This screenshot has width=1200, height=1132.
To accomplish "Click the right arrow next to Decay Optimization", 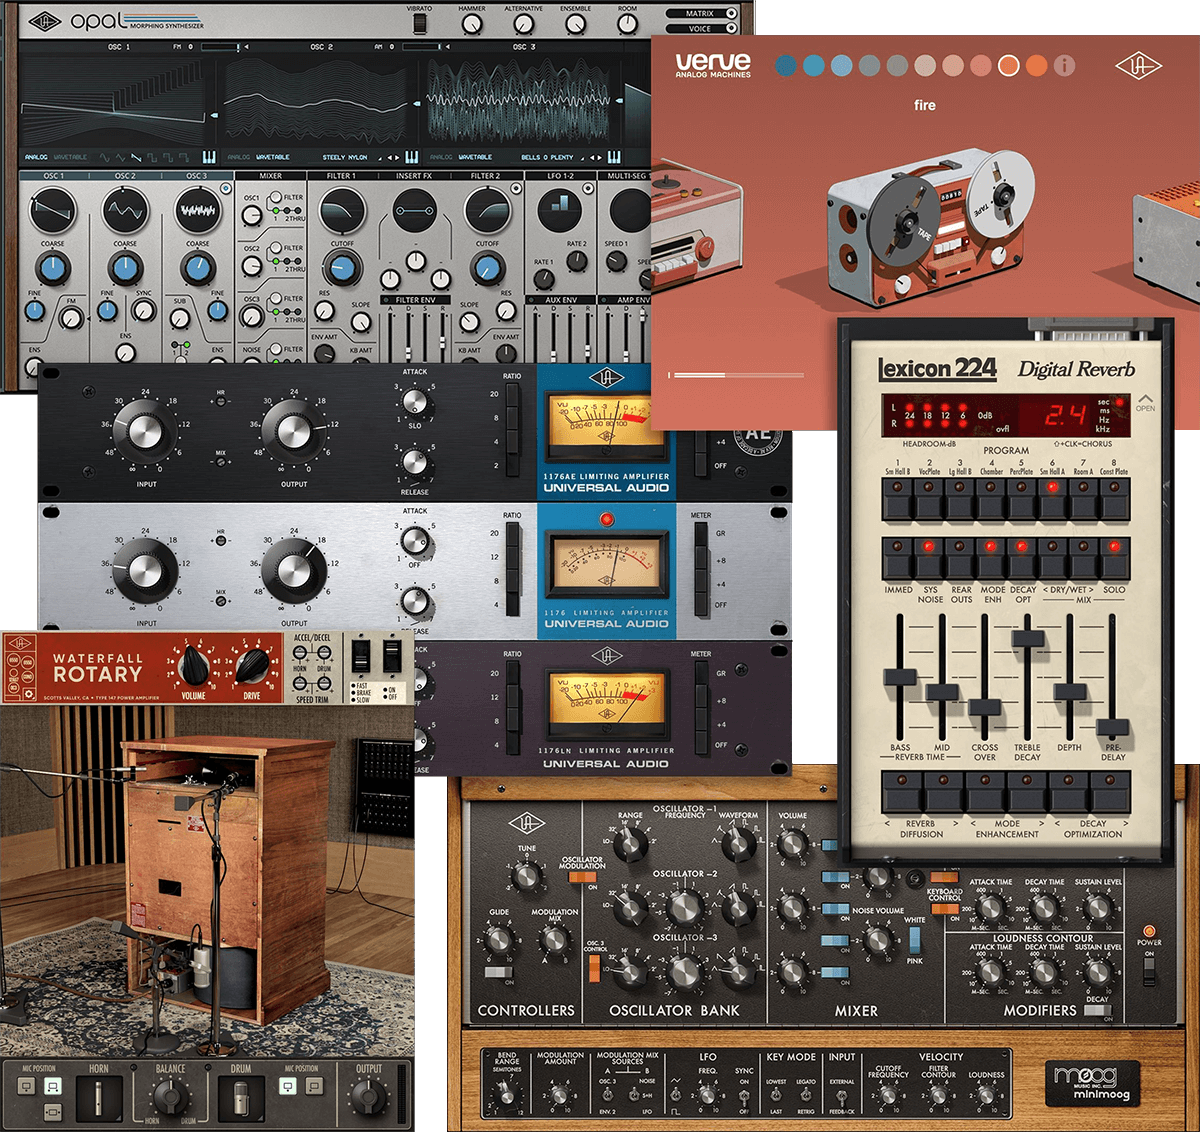I will (x=1124, y=824).
